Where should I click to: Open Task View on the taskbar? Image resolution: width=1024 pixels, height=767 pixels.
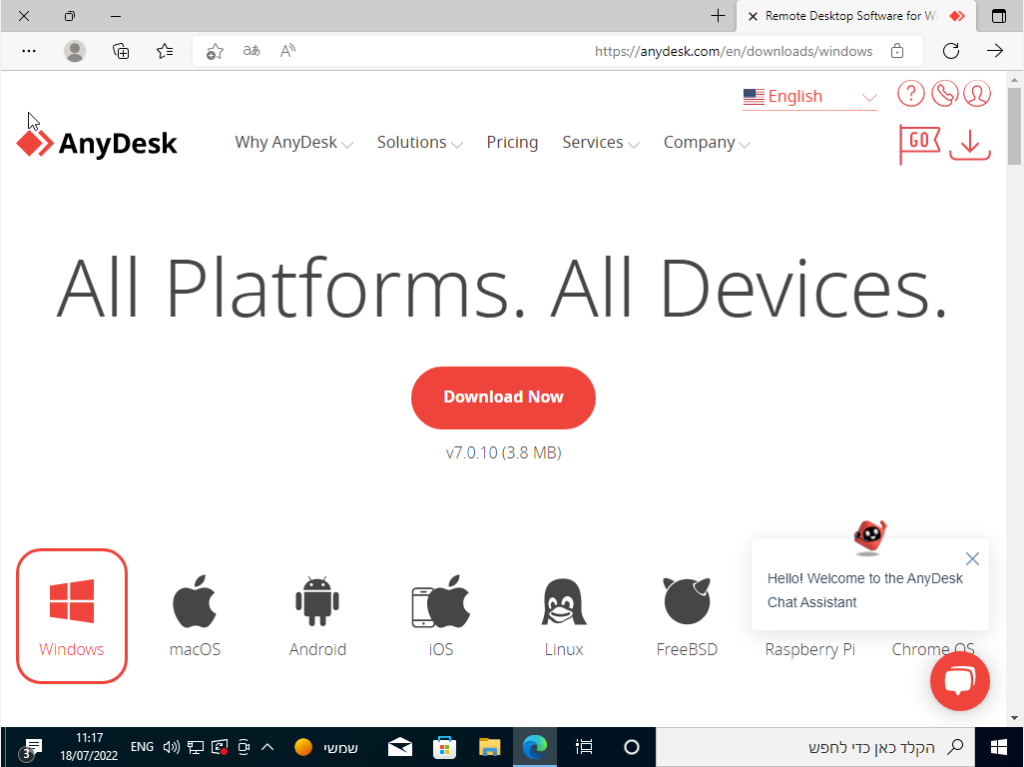584,747
